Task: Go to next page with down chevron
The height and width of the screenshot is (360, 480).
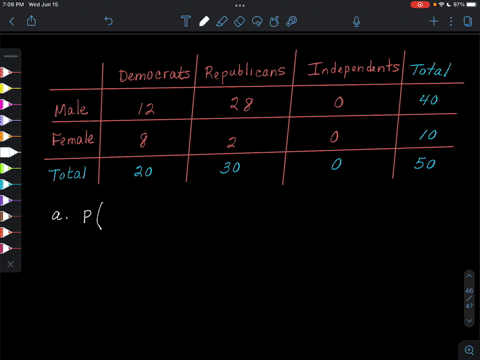Action: [x=469, y=321]
